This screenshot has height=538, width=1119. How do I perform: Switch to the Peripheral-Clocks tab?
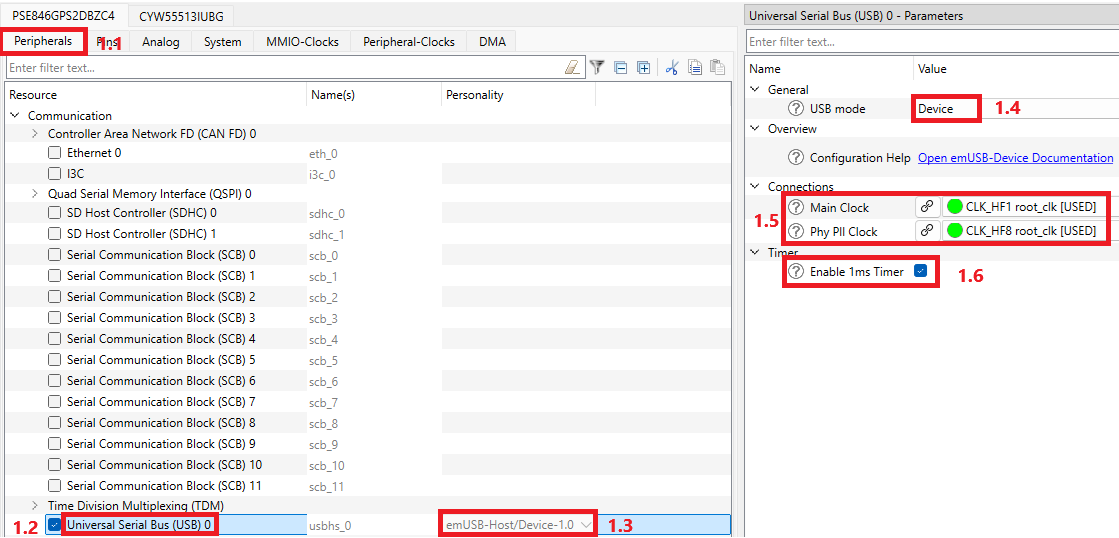click(408, 42)
